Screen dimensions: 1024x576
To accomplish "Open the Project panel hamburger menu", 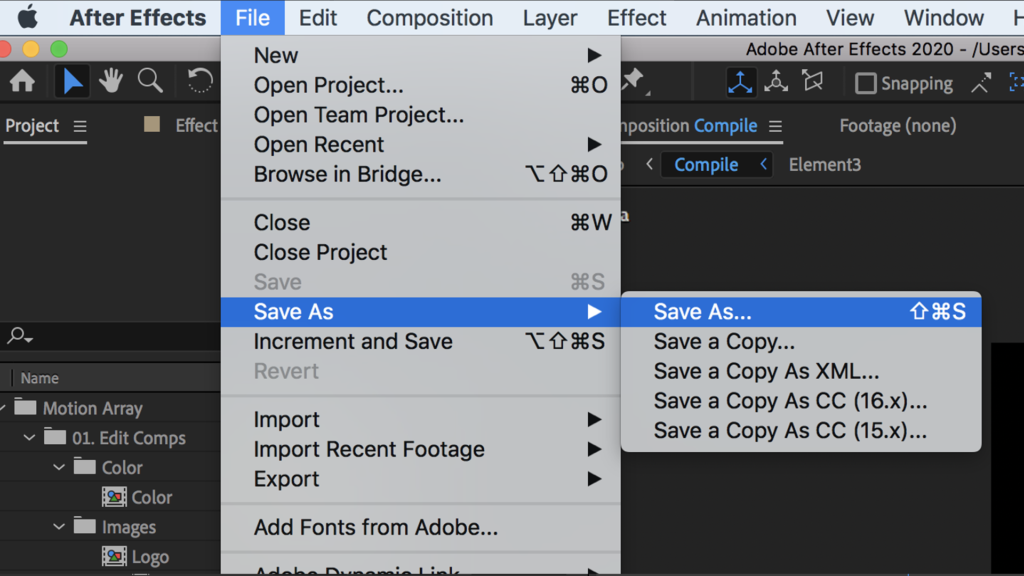I will [x=80, y=126].
